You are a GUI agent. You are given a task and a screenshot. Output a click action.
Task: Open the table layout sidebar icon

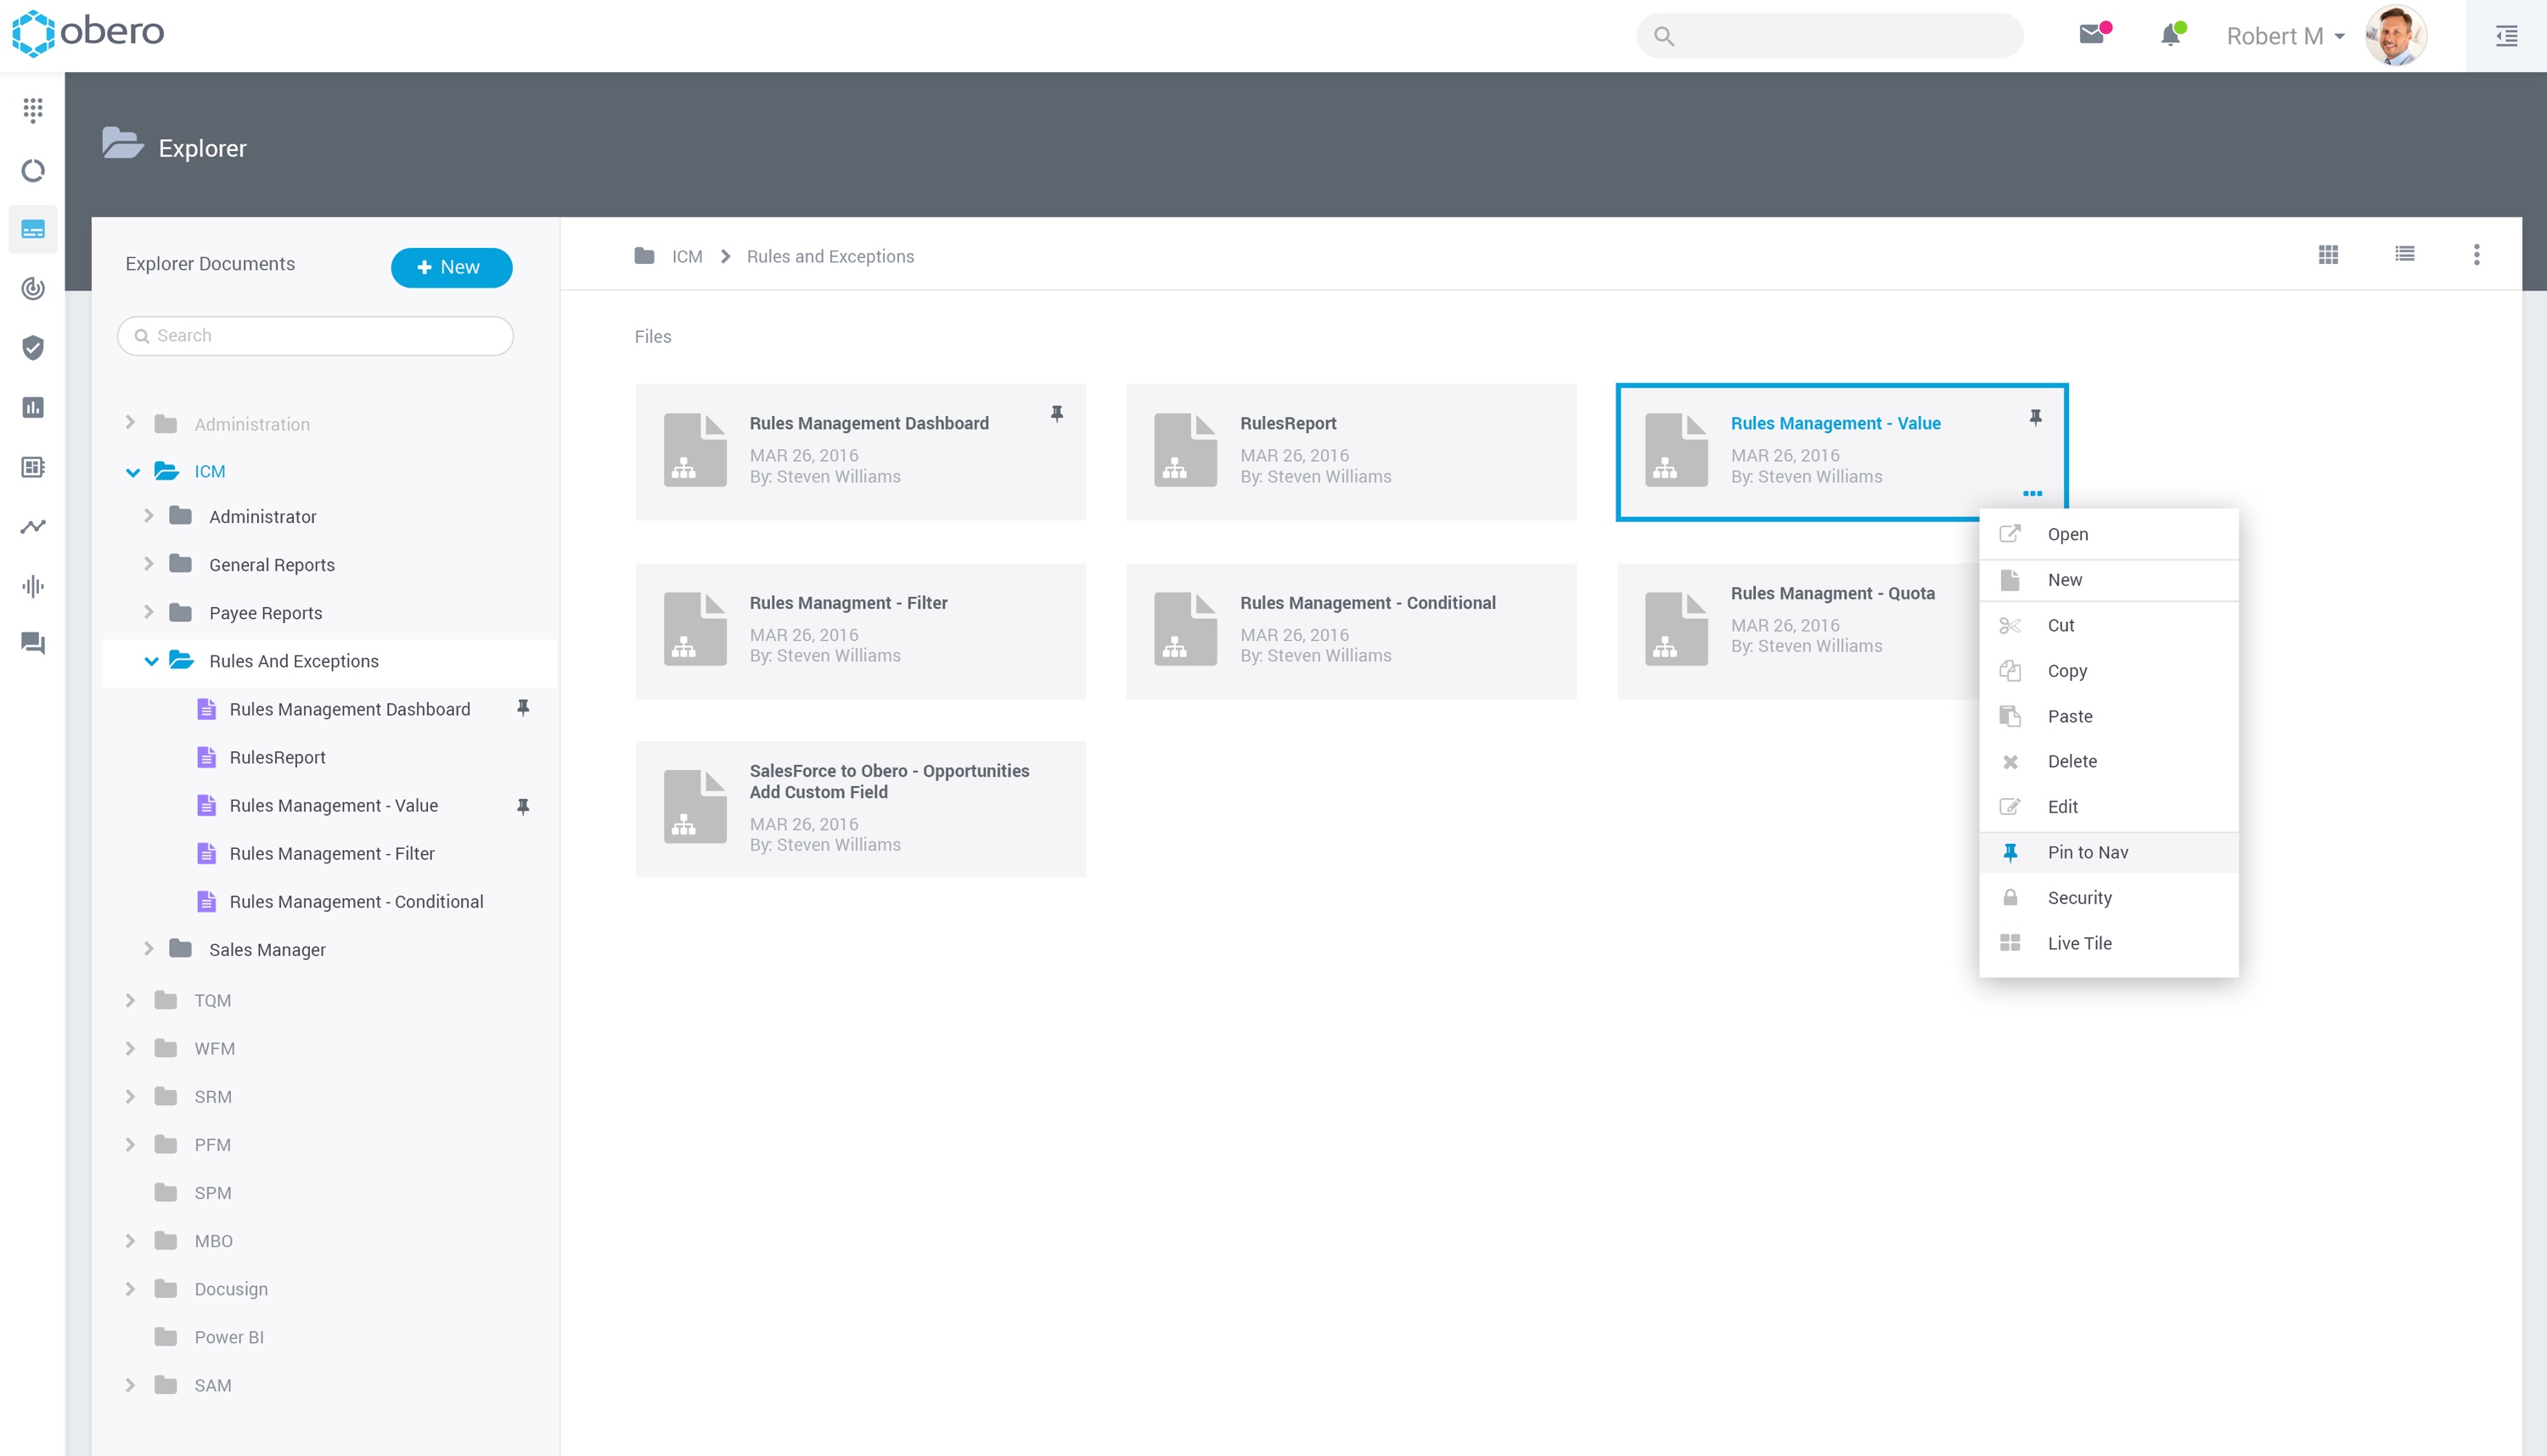[x=33, y=467]
